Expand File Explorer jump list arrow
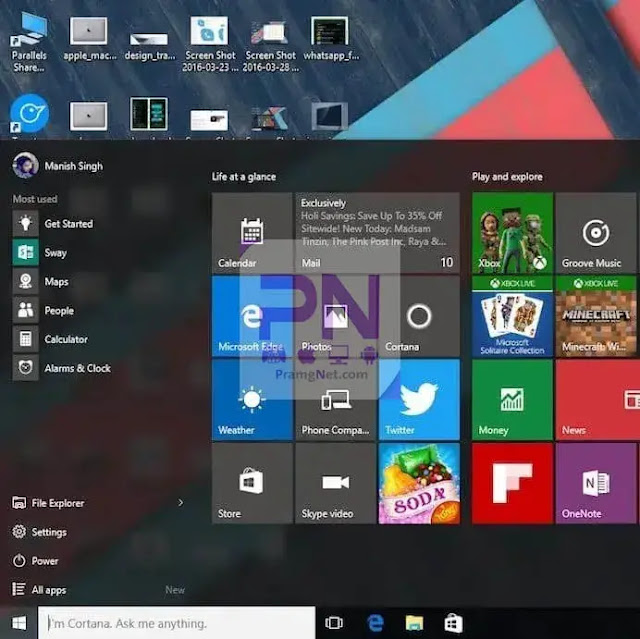Viewport: 640px width, 639px height. click(x=181, y=503)
